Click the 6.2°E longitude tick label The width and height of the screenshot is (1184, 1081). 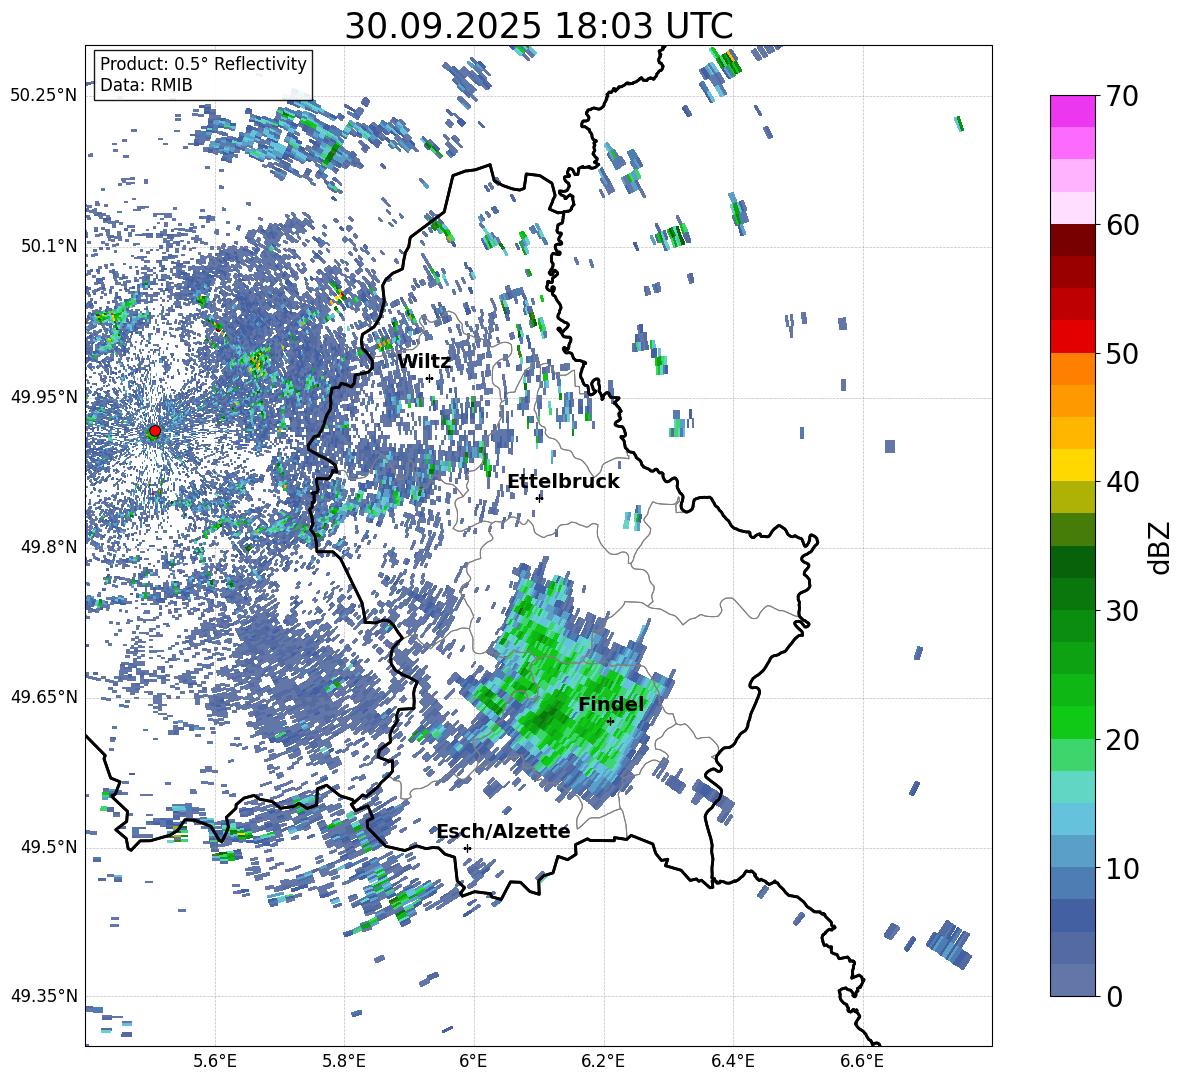[603, 1061]
